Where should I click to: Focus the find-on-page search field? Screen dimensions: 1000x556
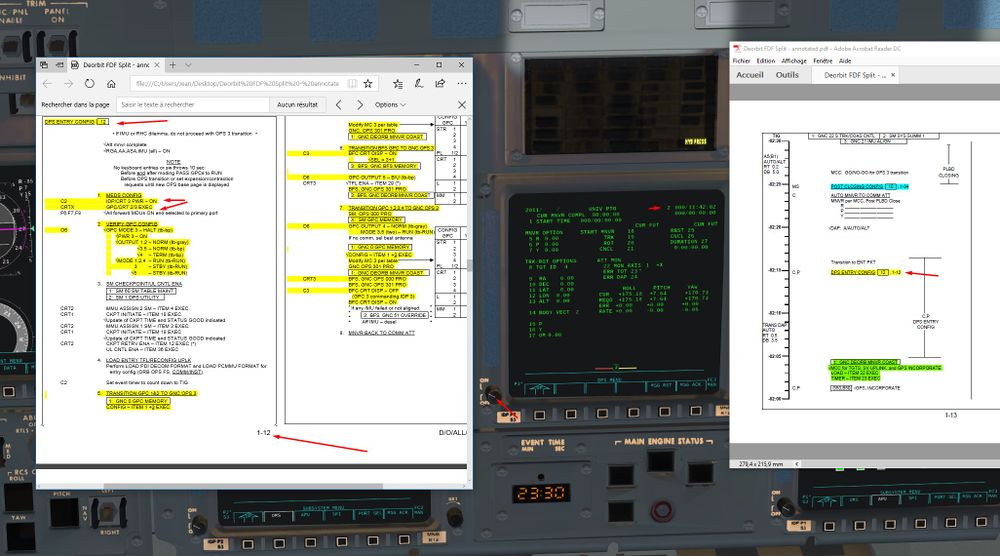point(192,105)
